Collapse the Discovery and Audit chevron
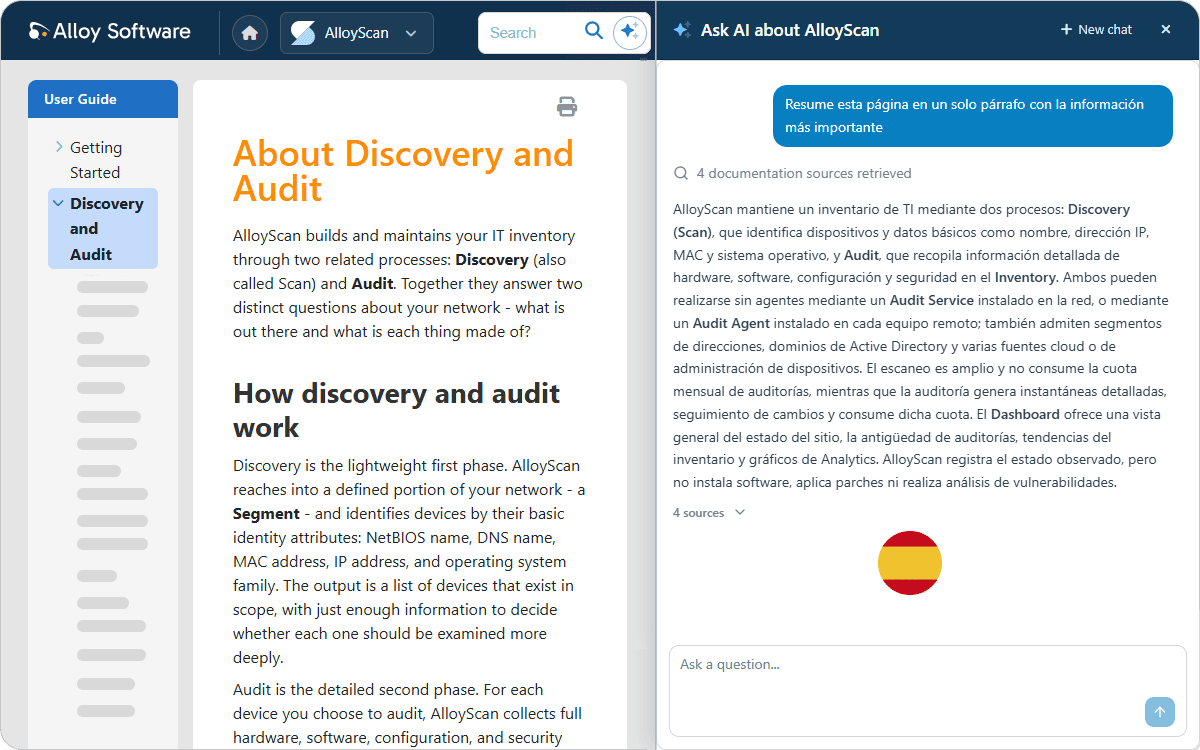This screenshot has height=750, width=1200. (x=57, y=203)
